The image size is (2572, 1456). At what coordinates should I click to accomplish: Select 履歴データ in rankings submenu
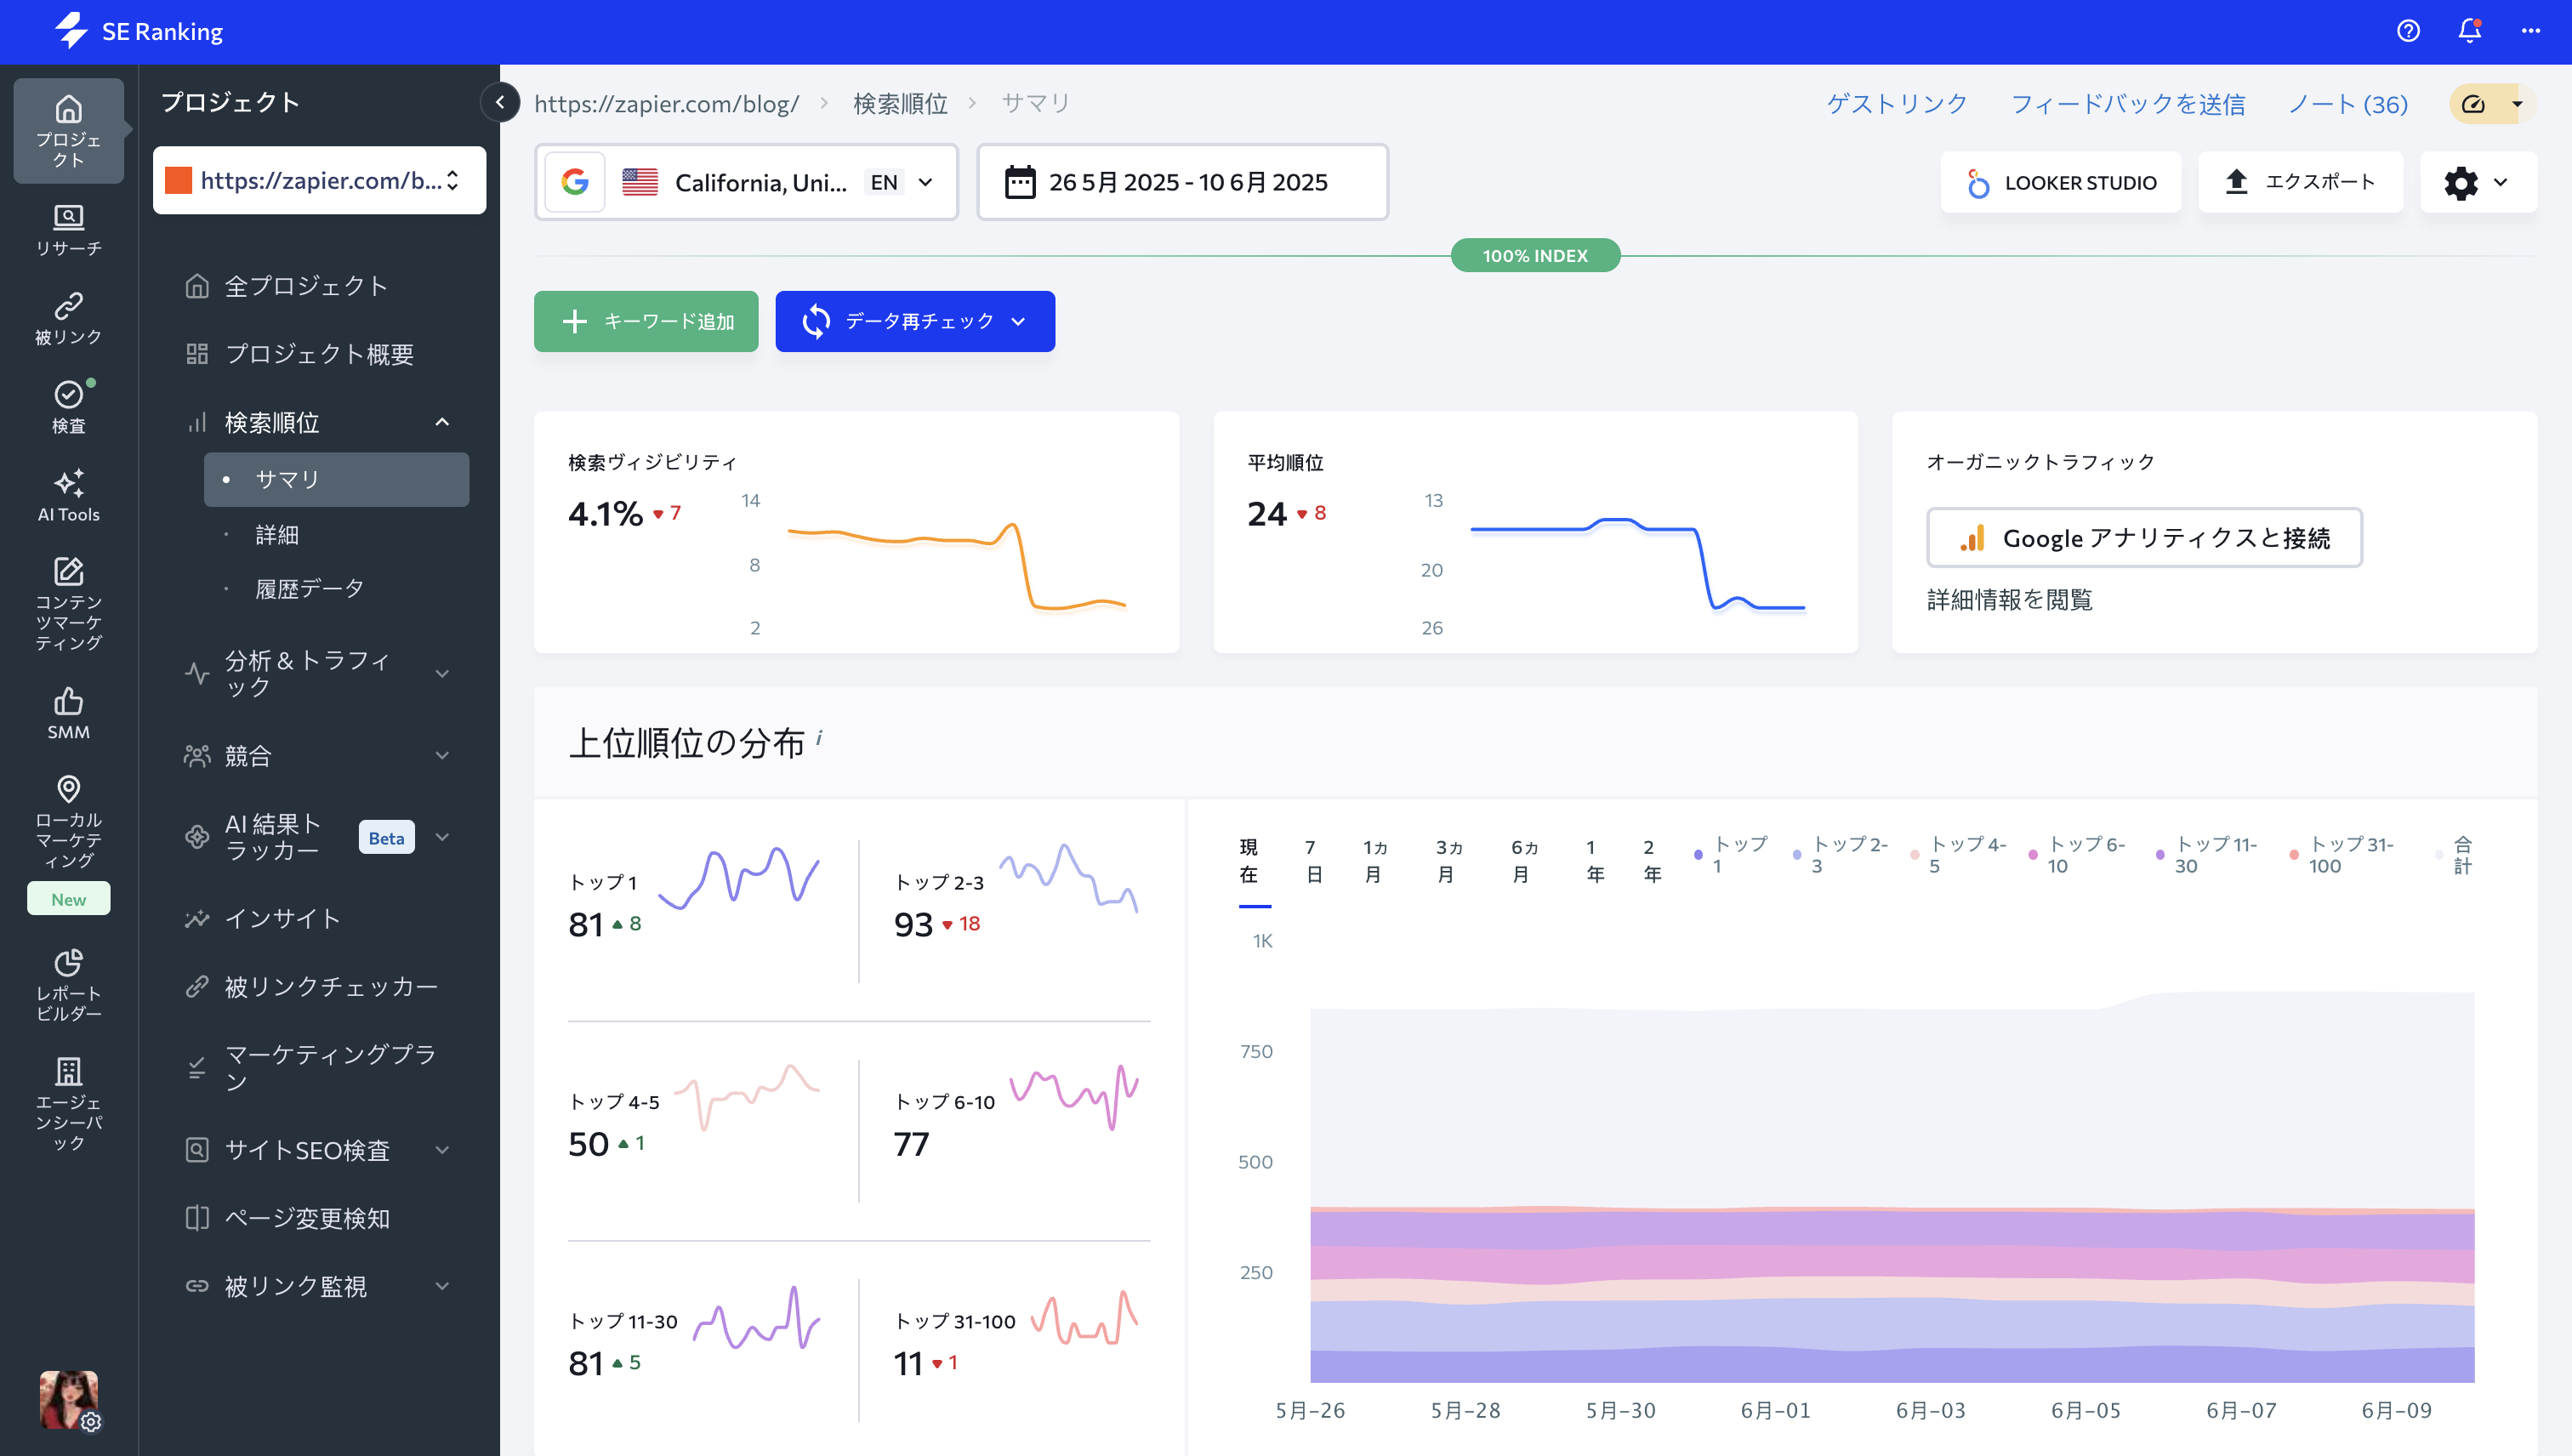[x=309, y=588]
